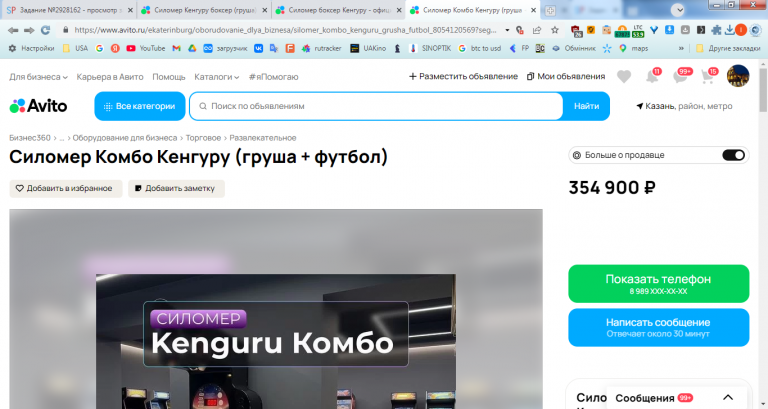Open Avito messages chat bubble icon
768x409 pixels.
[x=681, y=76]
